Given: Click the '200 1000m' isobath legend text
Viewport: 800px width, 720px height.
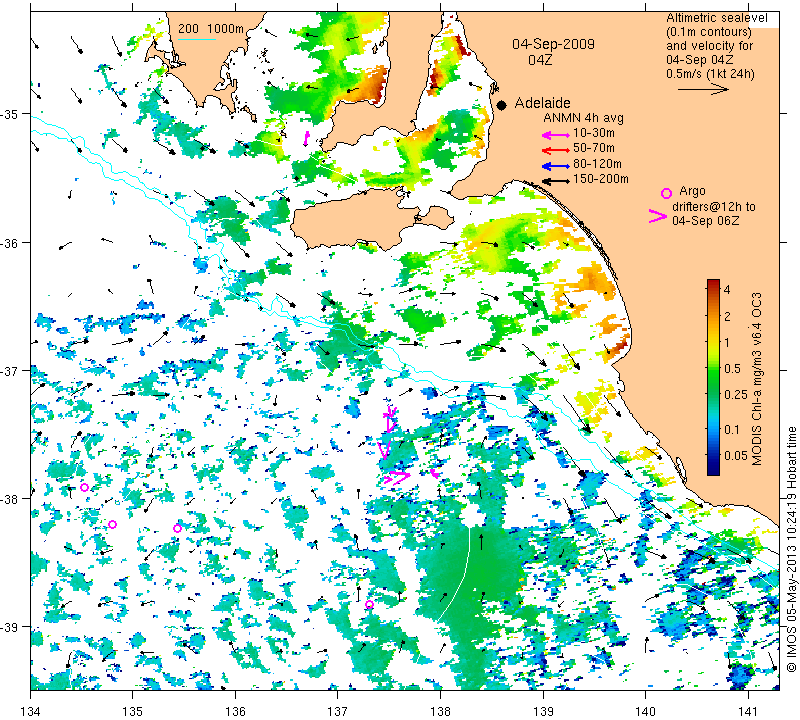Looking at the screenshot, I should coord(211,29).
